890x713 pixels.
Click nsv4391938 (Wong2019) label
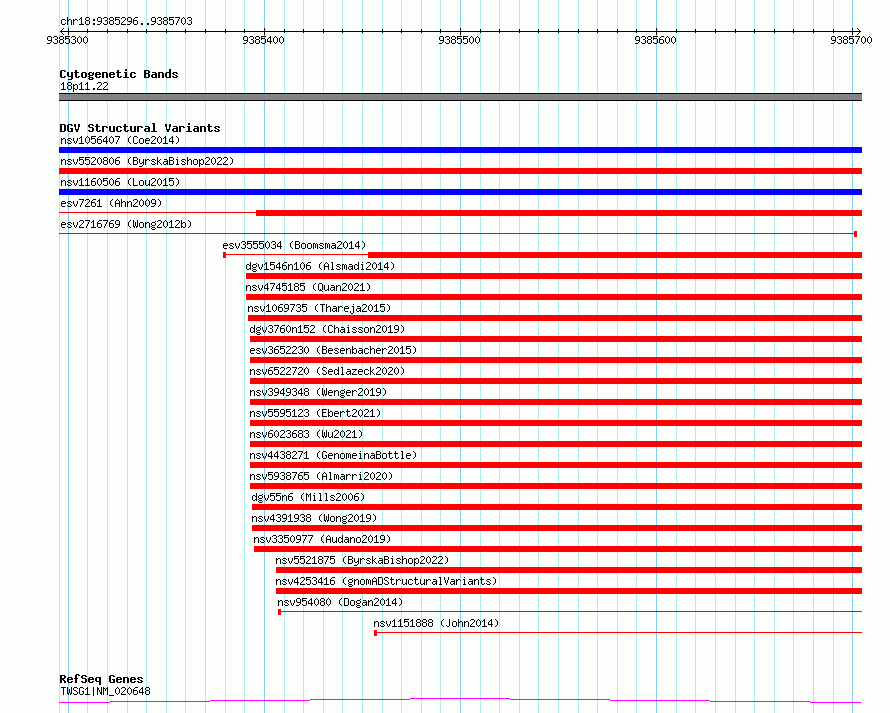314,518
